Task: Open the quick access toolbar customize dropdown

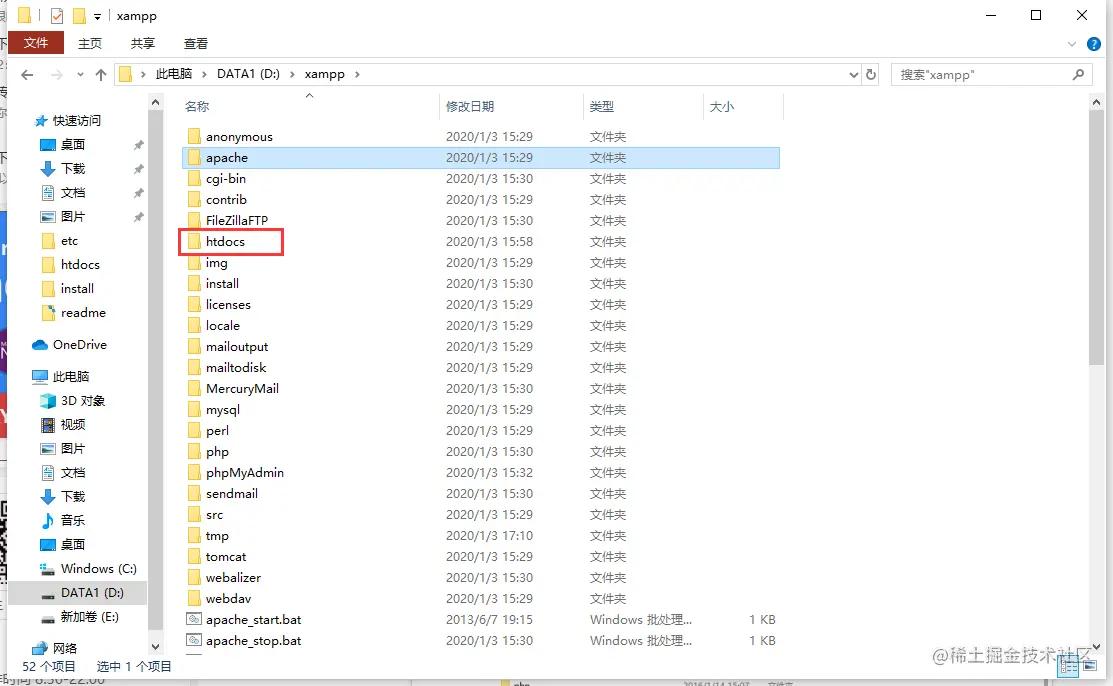Action: click(97, 16)
